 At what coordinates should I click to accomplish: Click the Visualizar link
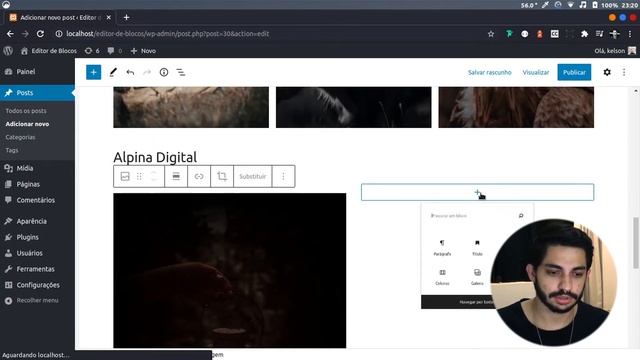coord(536,72)
